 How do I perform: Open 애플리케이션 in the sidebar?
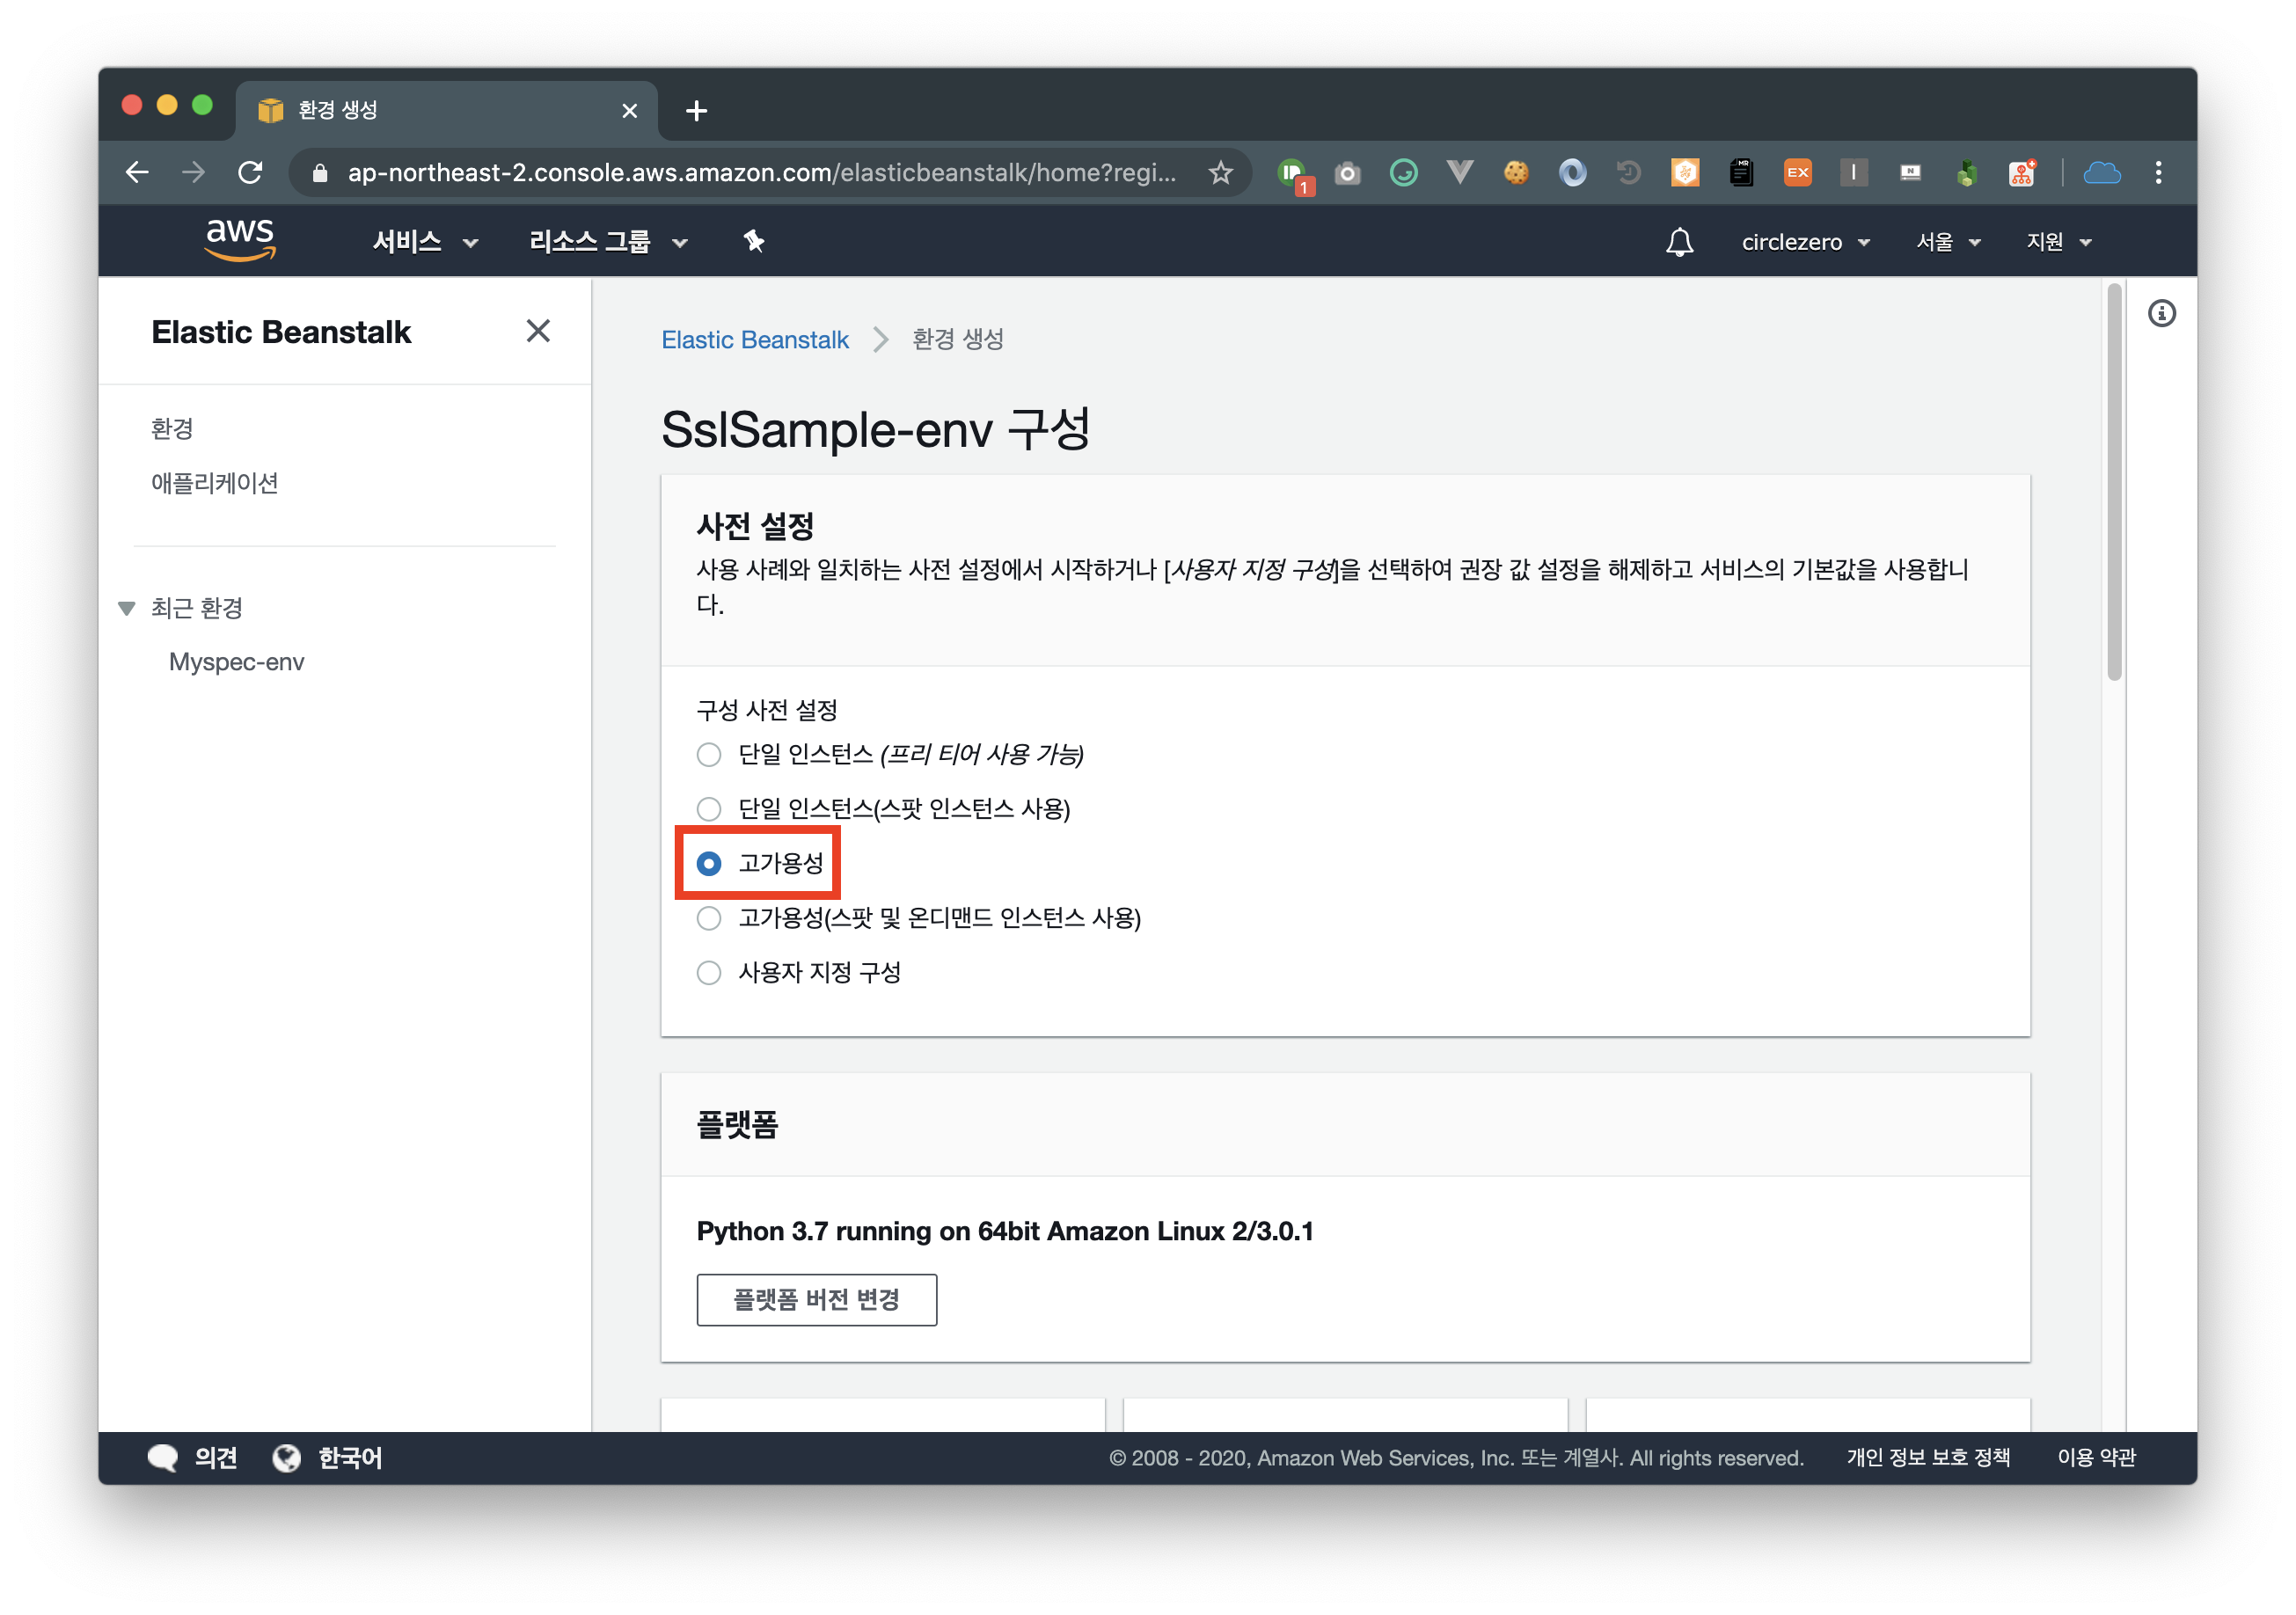tap(215, 483)
